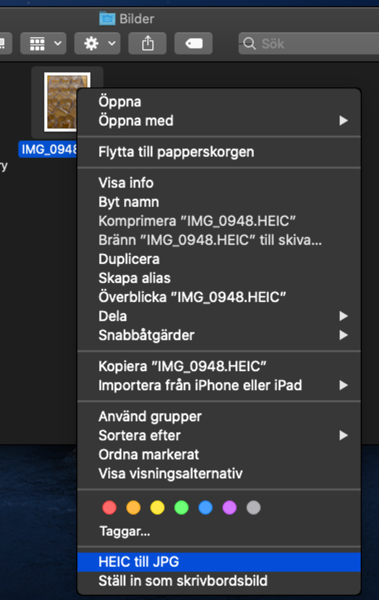This screenshot has height=600, width=379.
Task: Click the IMG_0948 file name label
Action: pyautogui.click(x=49, y=149)
